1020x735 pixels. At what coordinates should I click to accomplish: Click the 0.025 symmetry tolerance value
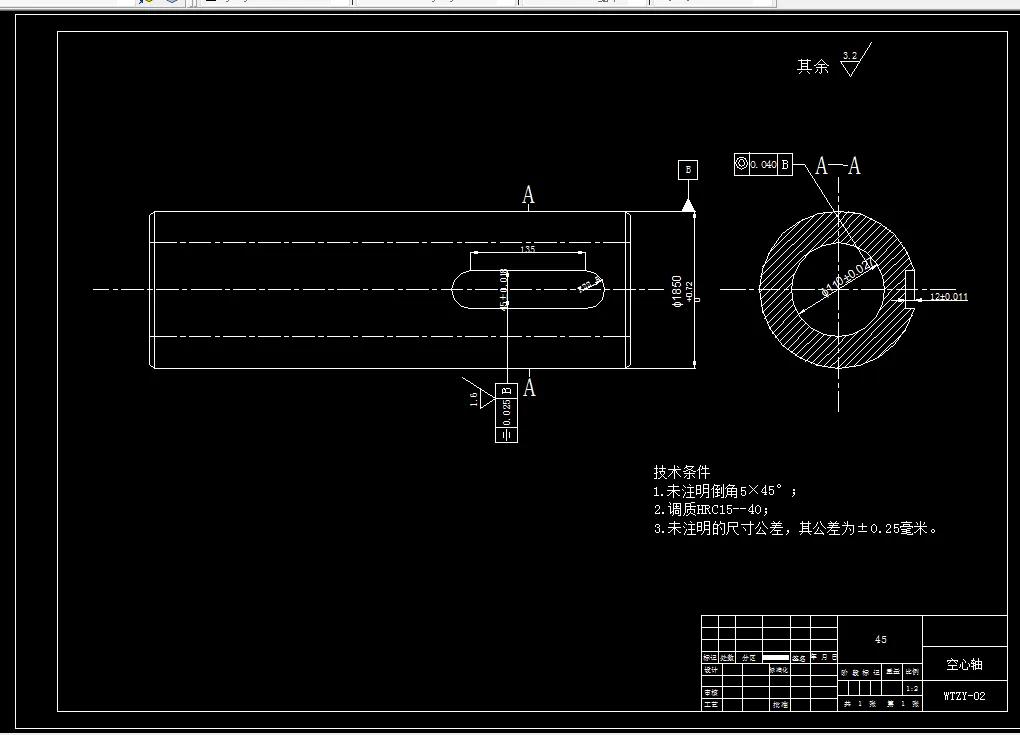pyautogui.click(x=507, y=412)
